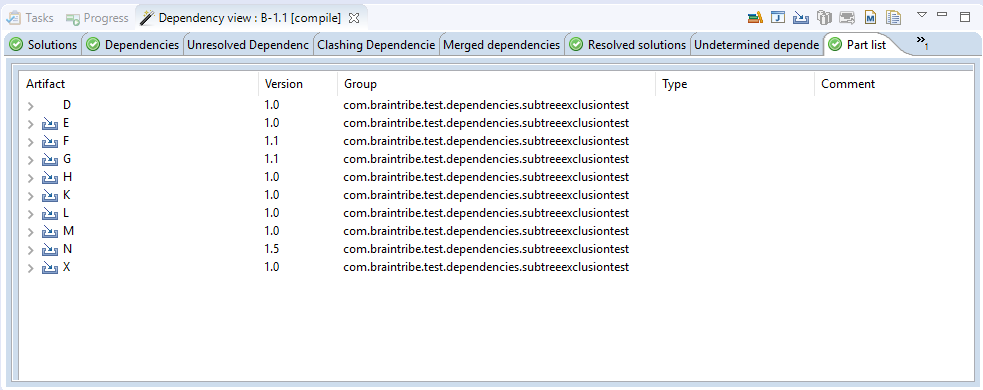This screenshot has height=390, width=983.
Task: Click the import icon beside artifact H
Action: click(x=50, y=177)
